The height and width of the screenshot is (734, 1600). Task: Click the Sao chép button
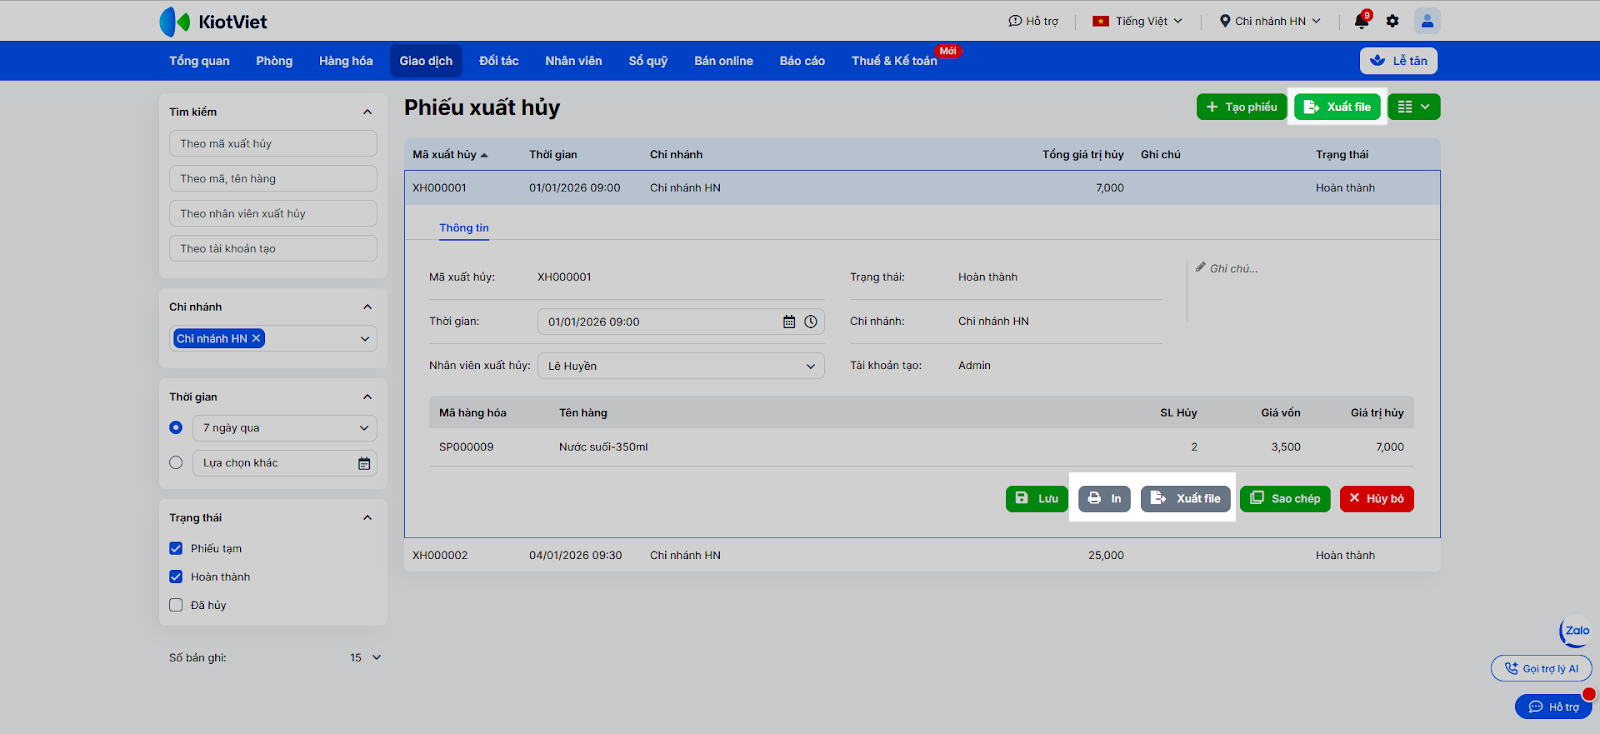point(1285,498)
